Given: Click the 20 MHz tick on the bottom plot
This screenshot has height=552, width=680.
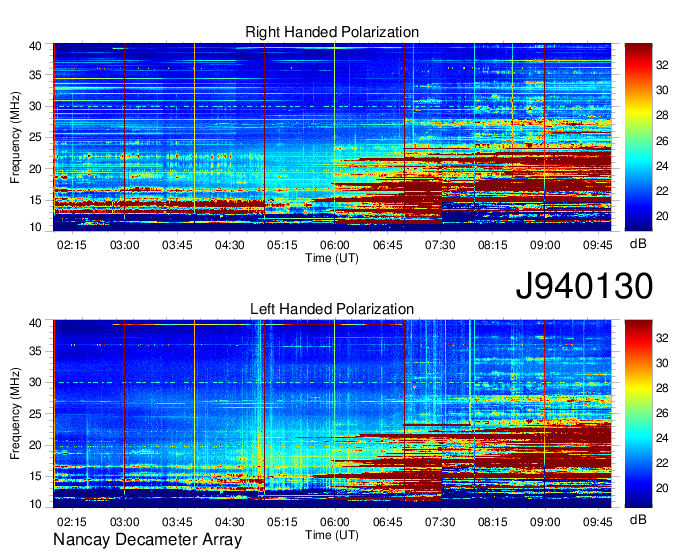Looking at the screenshot, I should point(35,445).
